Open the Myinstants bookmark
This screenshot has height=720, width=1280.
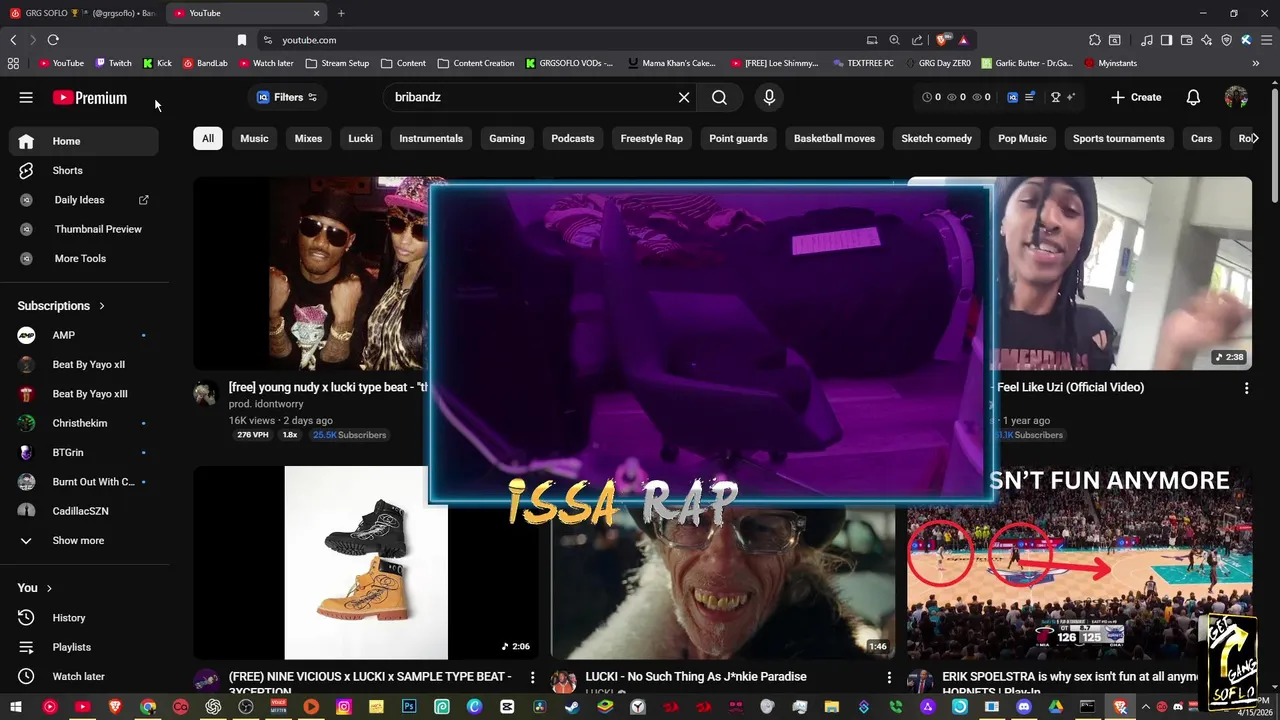coord(1110,63)
